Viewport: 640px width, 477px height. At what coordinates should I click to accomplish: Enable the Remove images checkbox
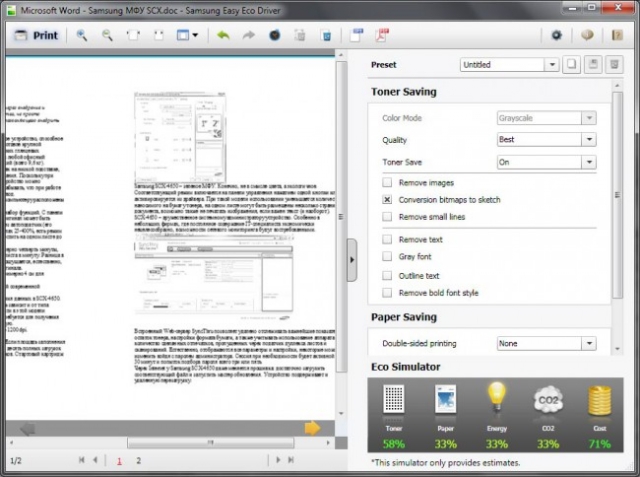387,183
